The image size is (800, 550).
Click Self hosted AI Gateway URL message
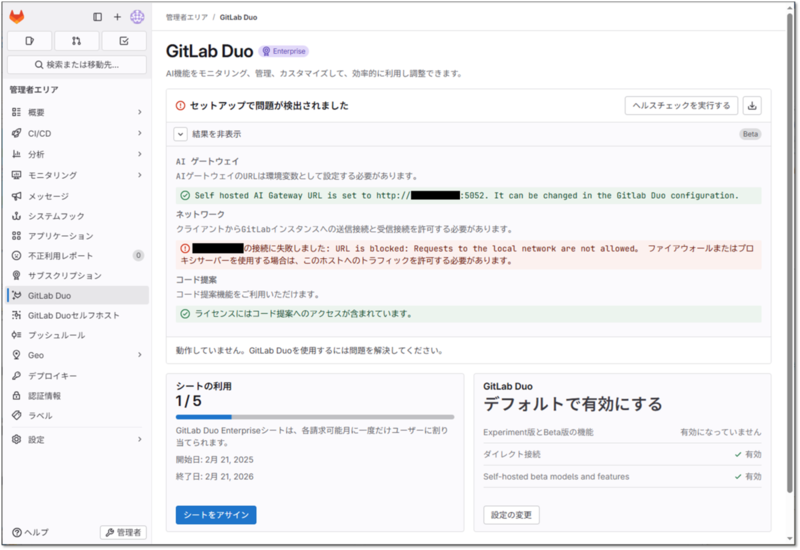point(468,195)
